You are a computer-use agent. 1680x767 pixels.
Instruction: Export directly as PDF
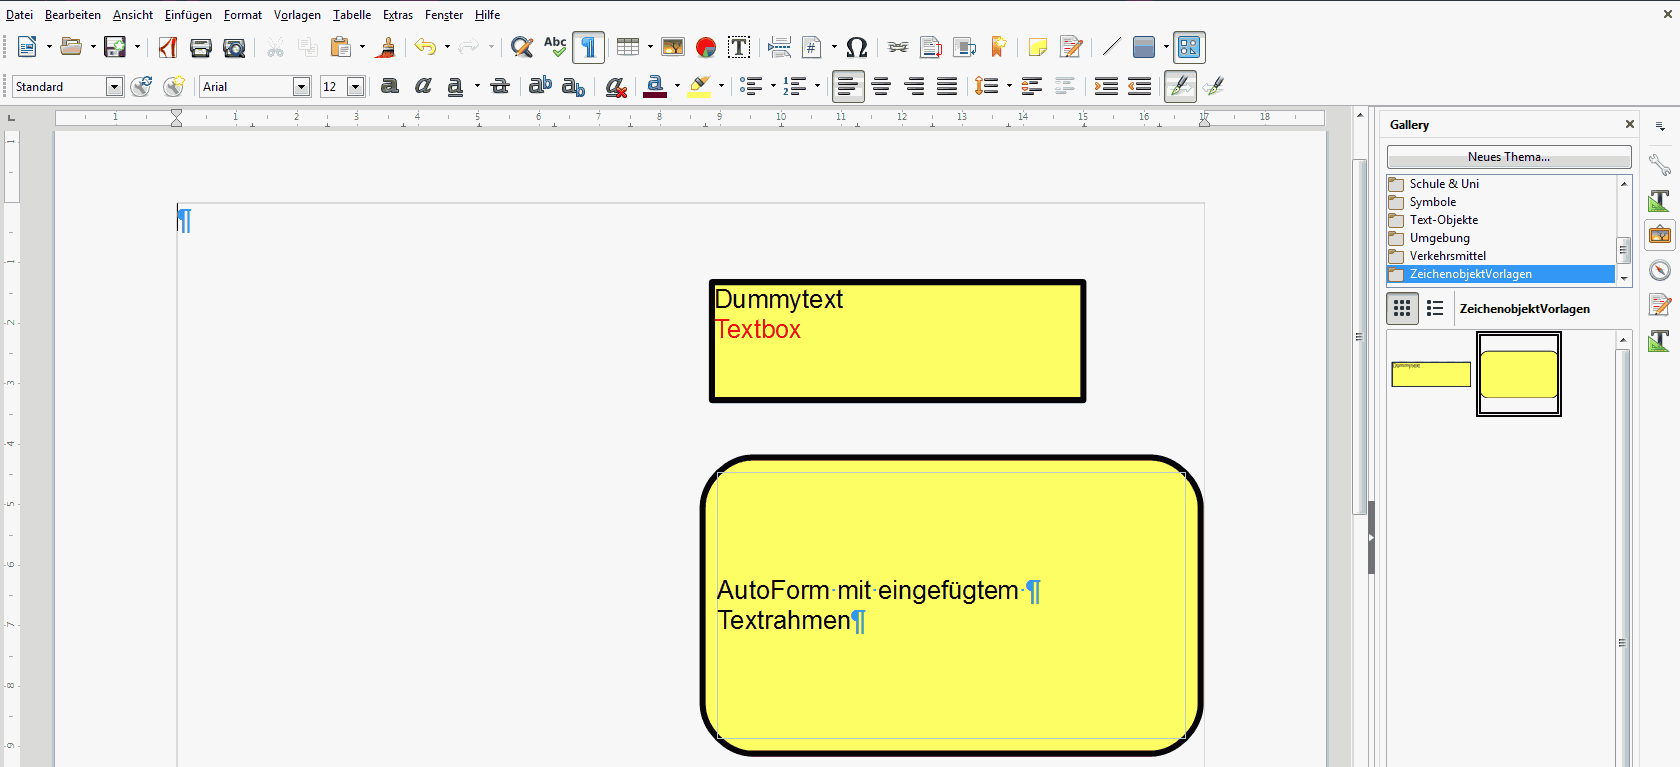[167, 47]
